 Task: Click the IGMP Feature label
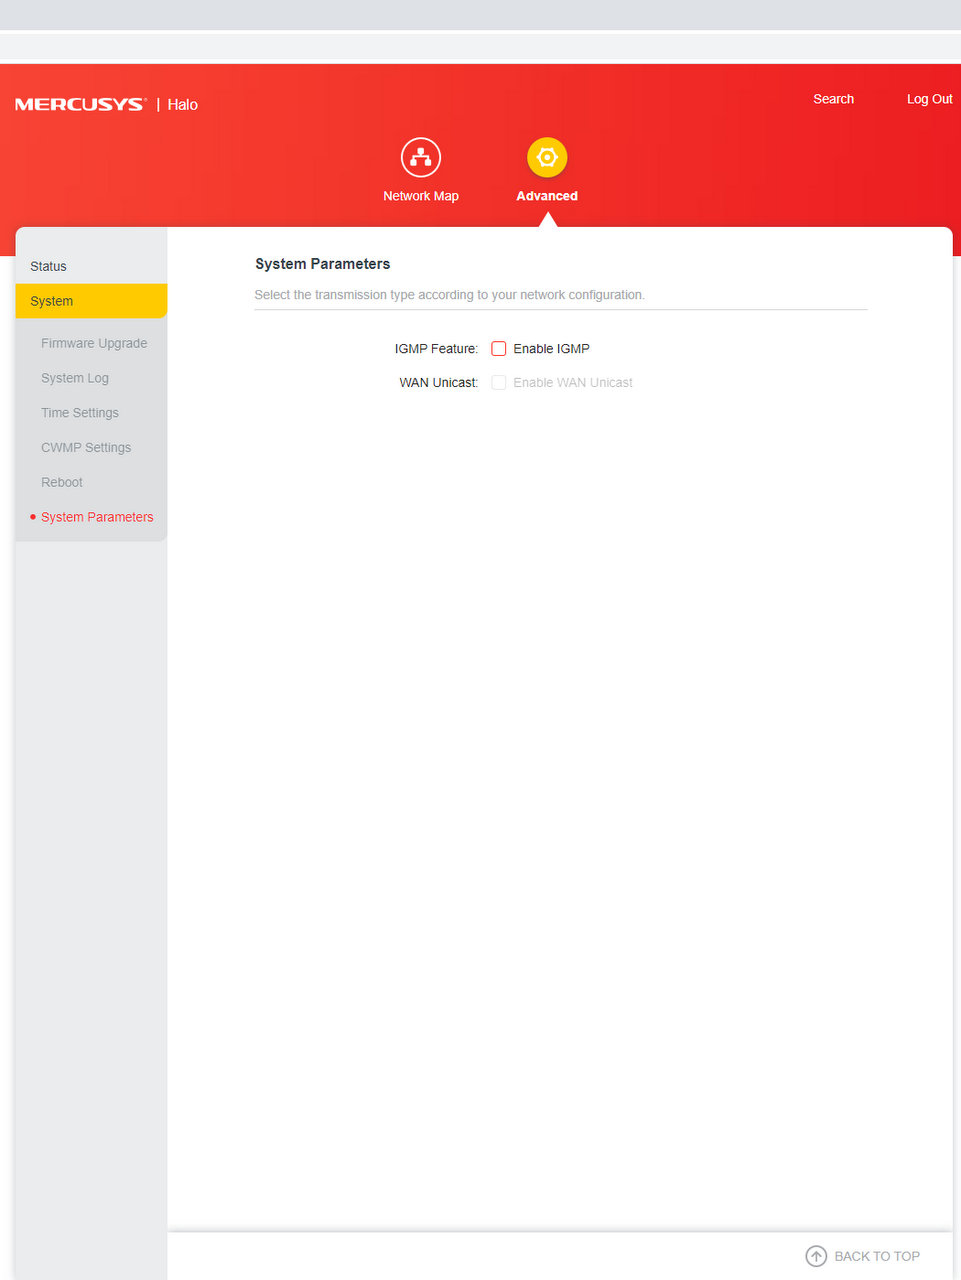click(x=436, y=349)
